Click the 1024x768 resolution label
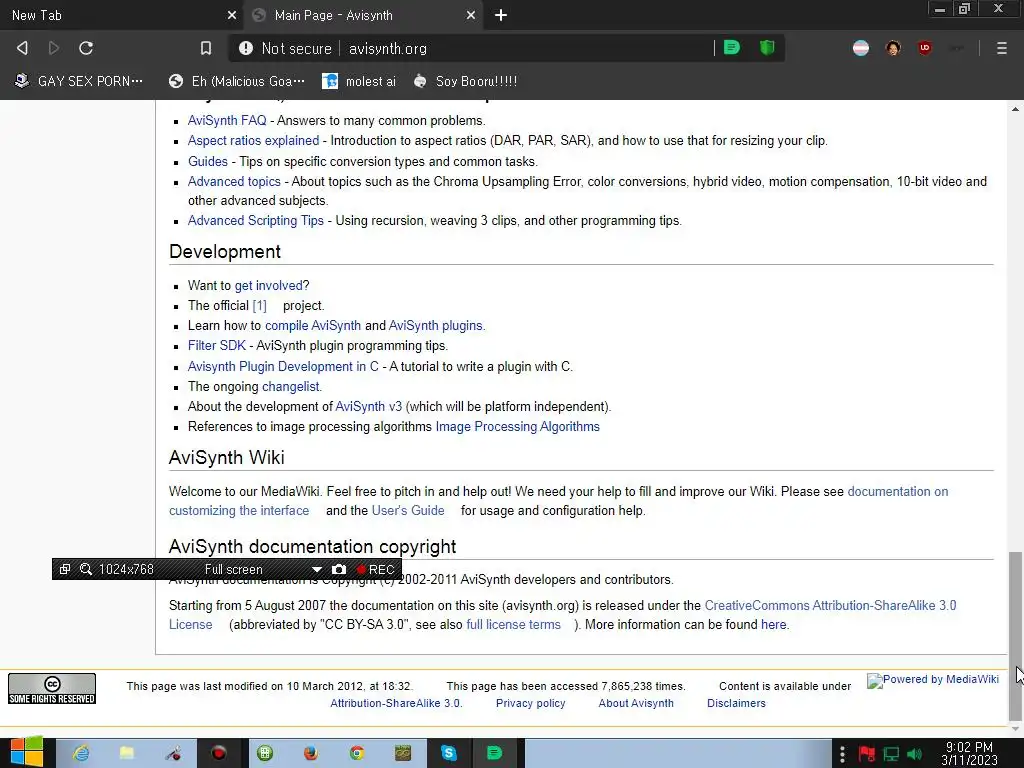 [x=126, y=569]
